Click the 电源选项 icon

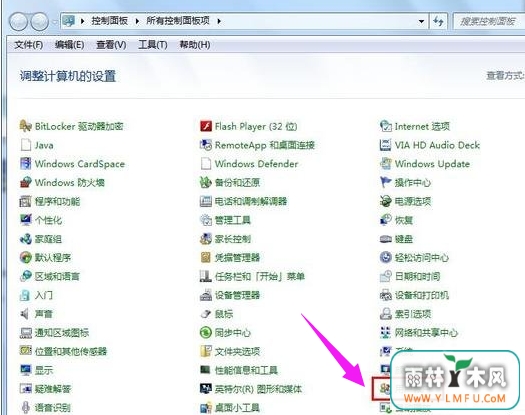[386, 201]
